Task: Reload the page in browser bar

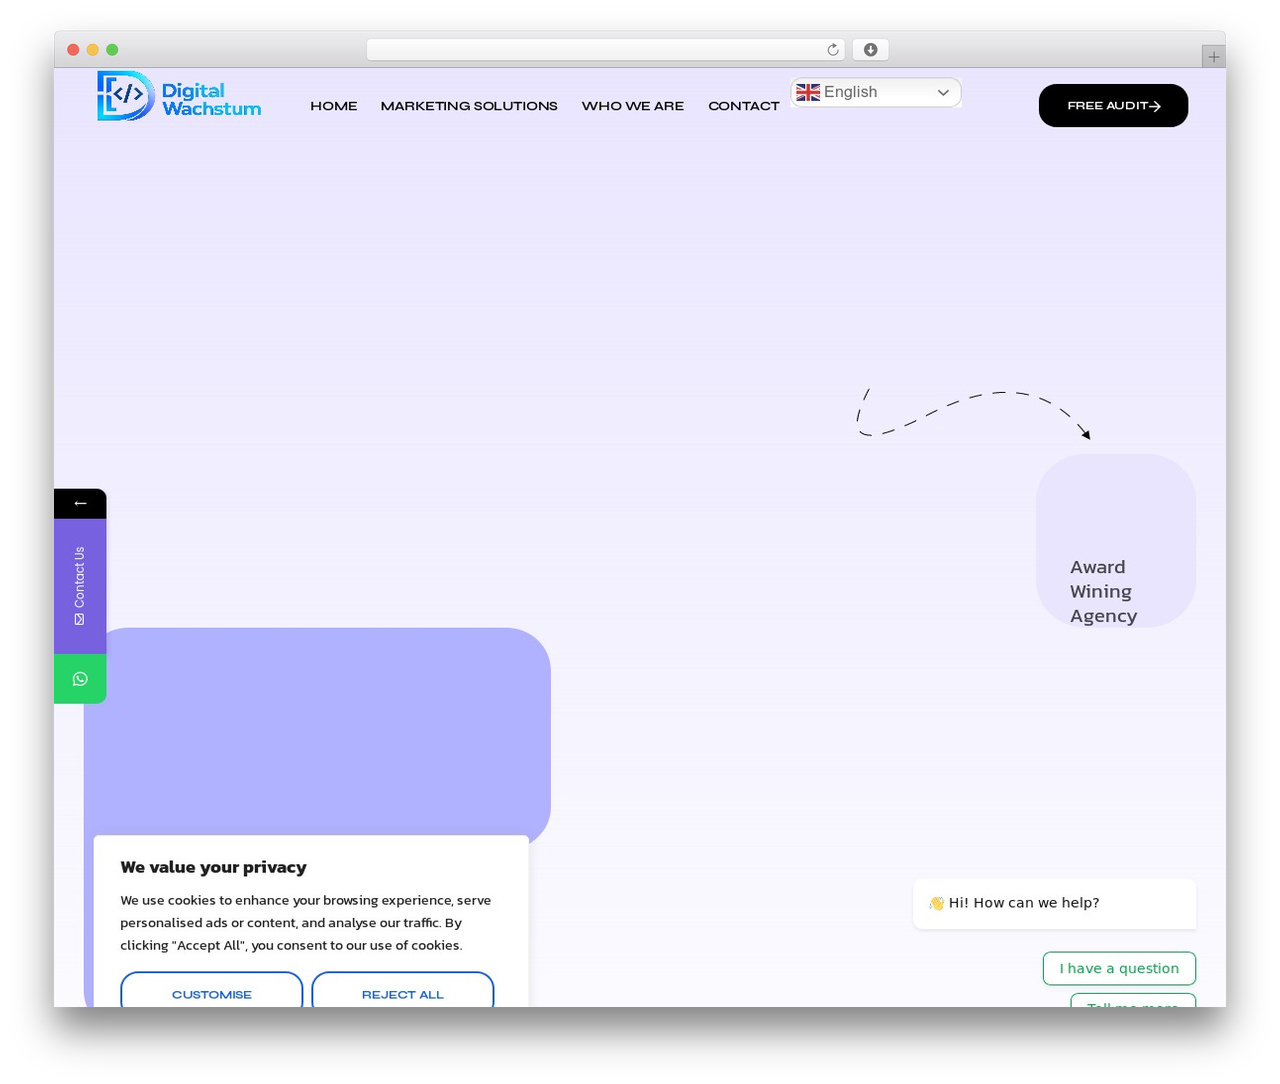Action: click(x=832, y=50)
